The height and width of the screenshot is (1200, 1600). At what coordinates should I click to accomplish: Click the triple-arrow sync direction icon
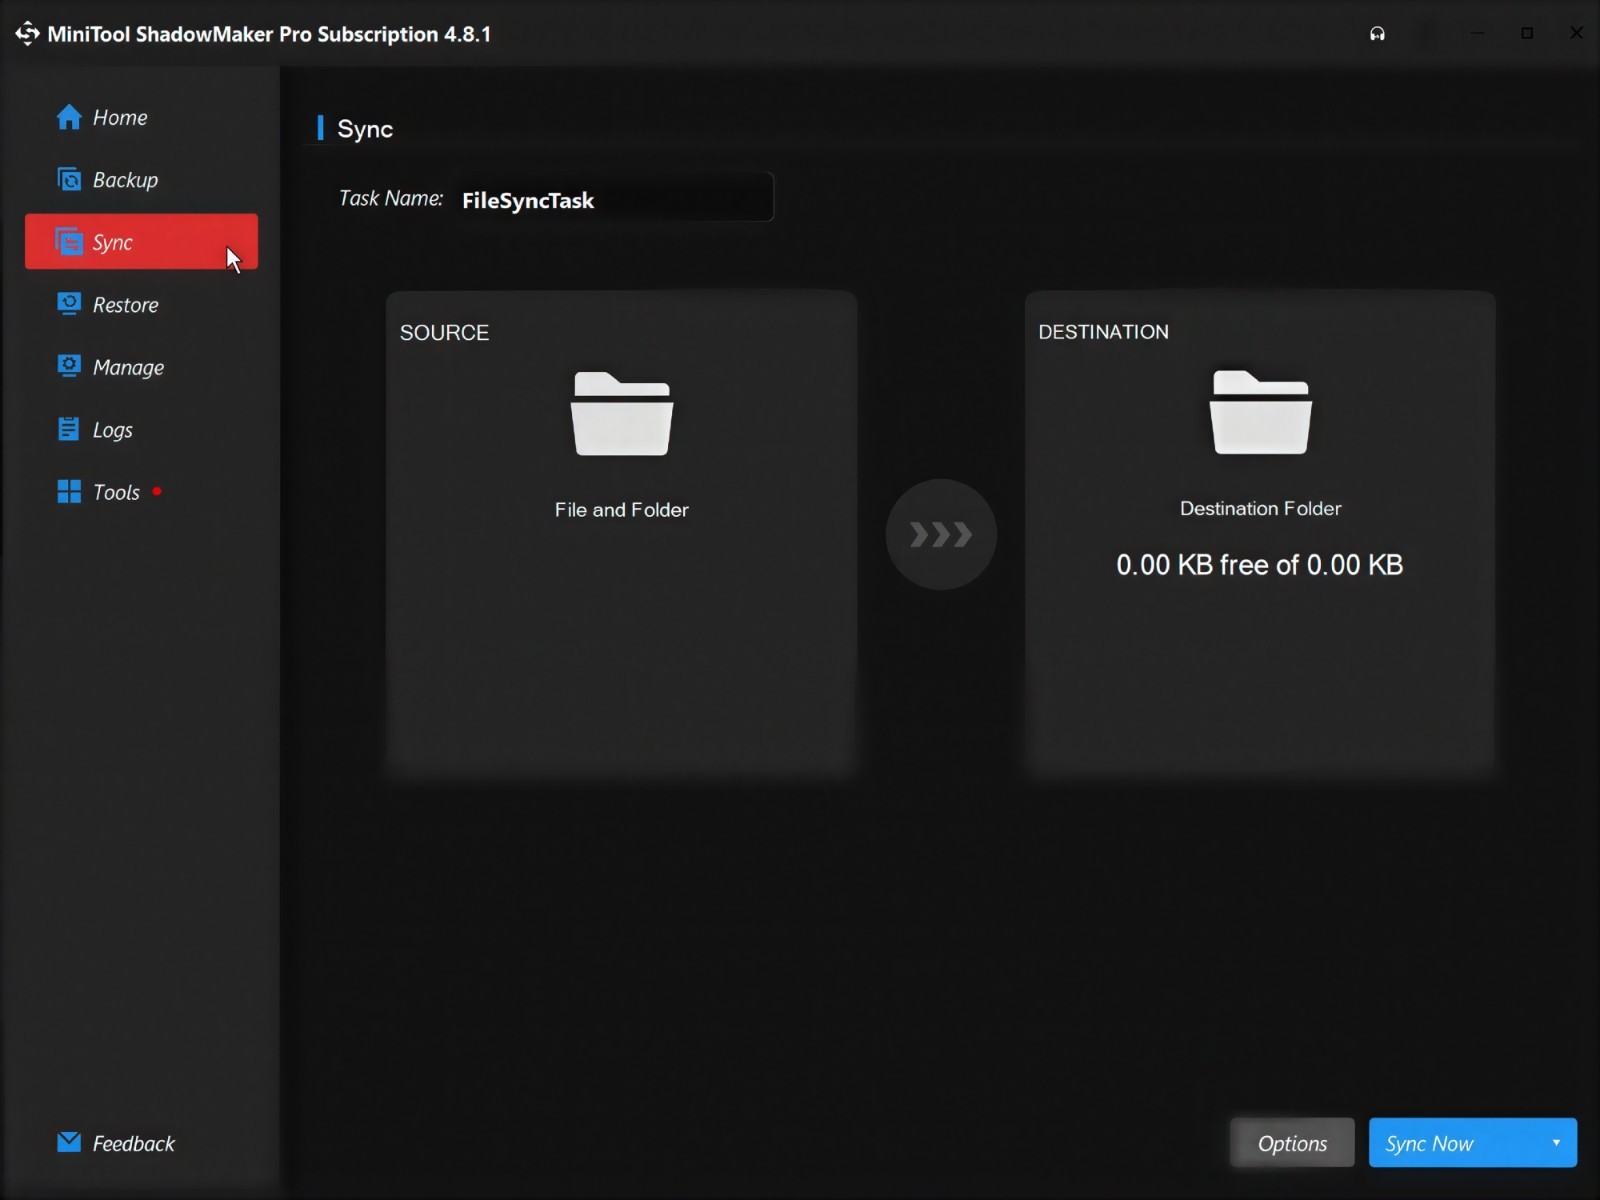tap(941, 535)
